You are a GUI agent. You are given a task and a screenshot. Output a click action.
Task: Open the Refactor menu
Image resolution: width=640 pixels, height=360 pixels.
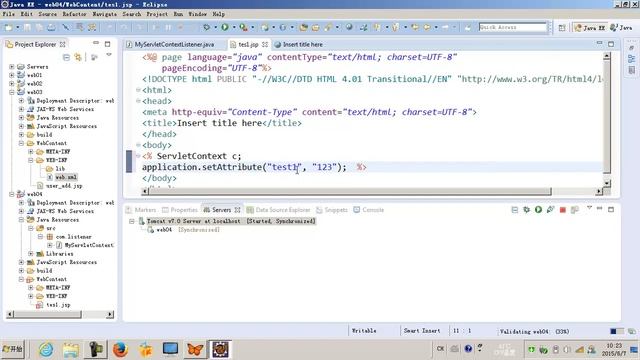point(74,14)
